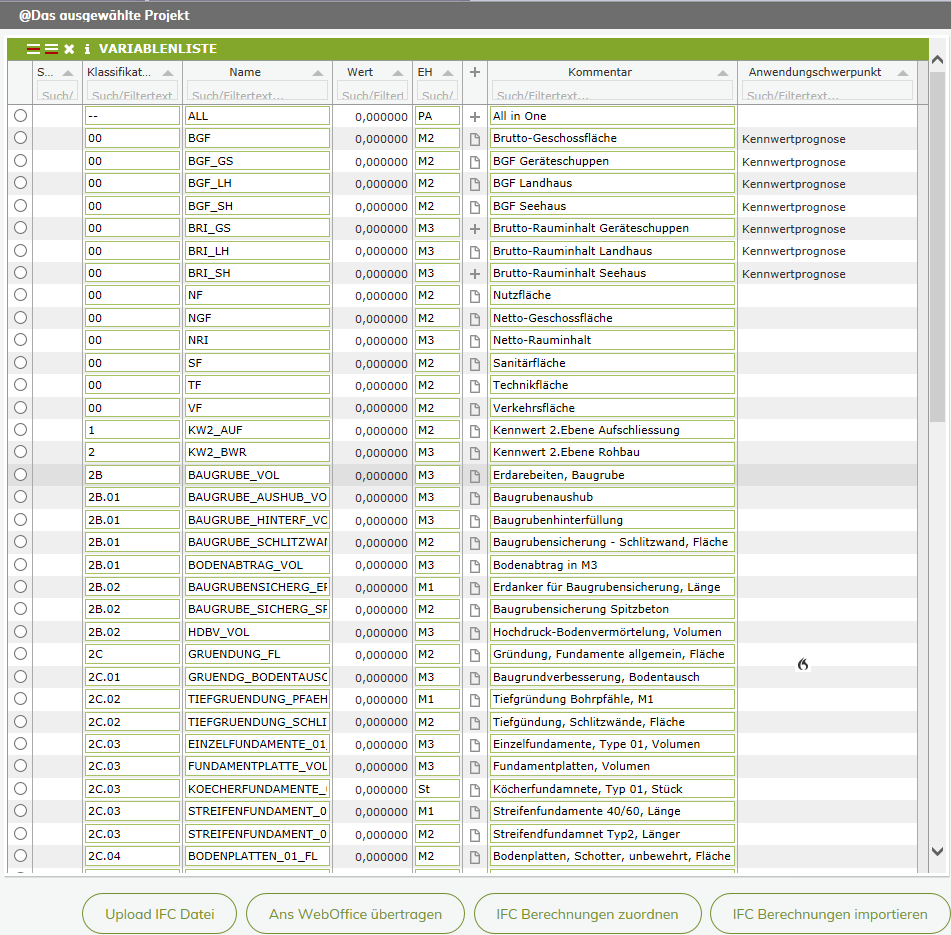Click the plus icon in the ALL row
Viewport: 951px width, 935px height.
click(x=475, y=116)
